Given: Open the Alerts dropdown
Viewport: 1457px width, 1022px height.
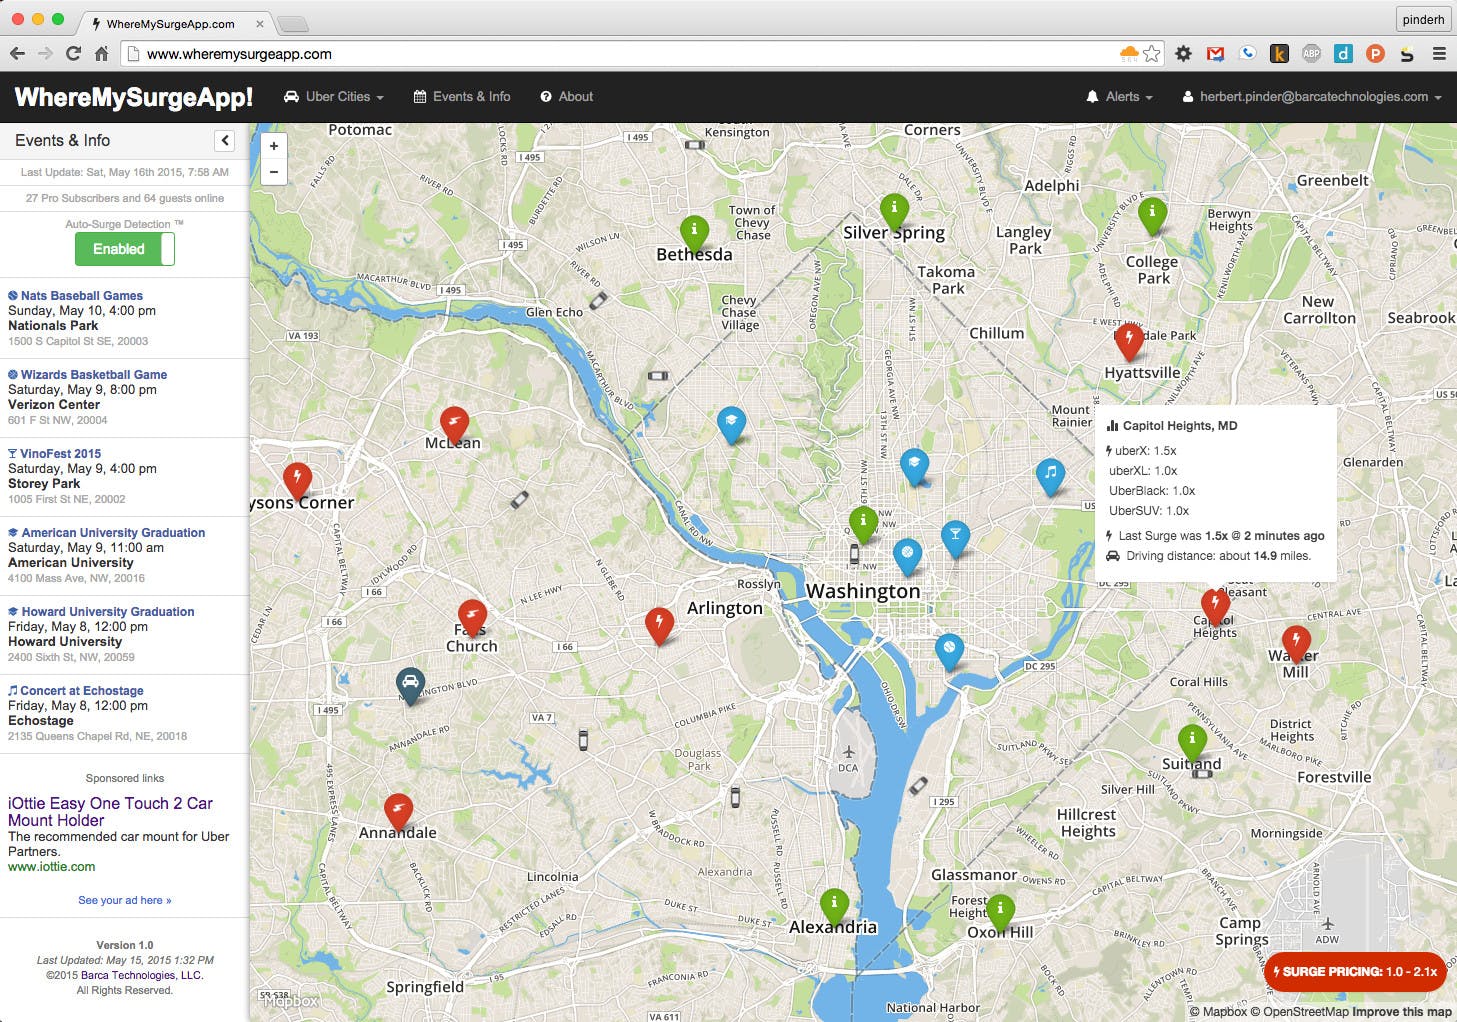Looking at the screenshot, I should point(1119,97).
